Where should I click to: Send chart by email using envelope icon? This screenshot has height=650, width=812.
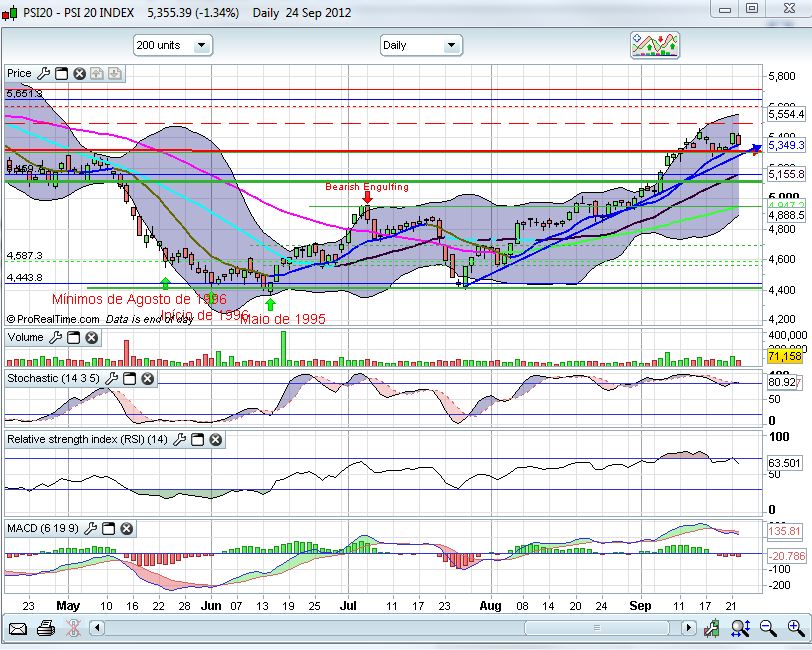[18, 629]
